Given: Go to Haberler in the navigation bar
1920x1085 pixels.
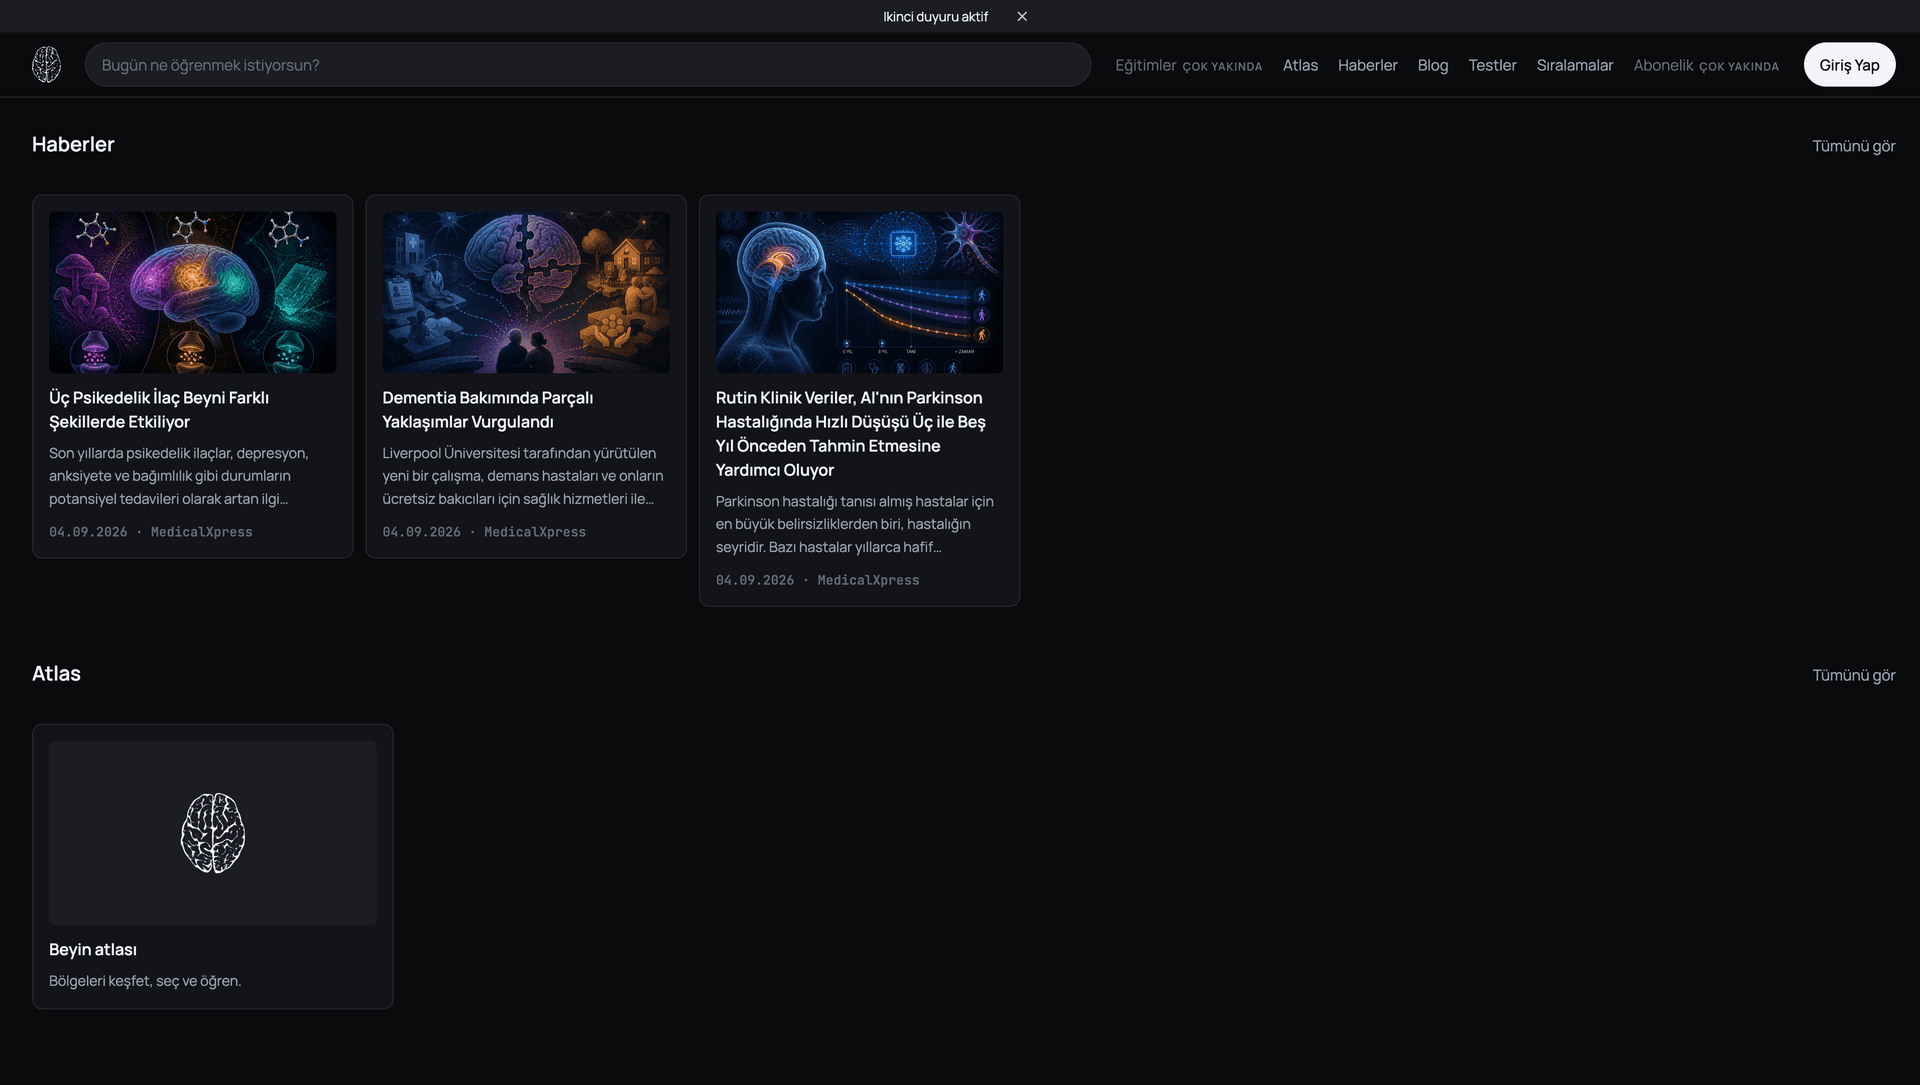Looking at the screenshot, I should pos(1367,65).
